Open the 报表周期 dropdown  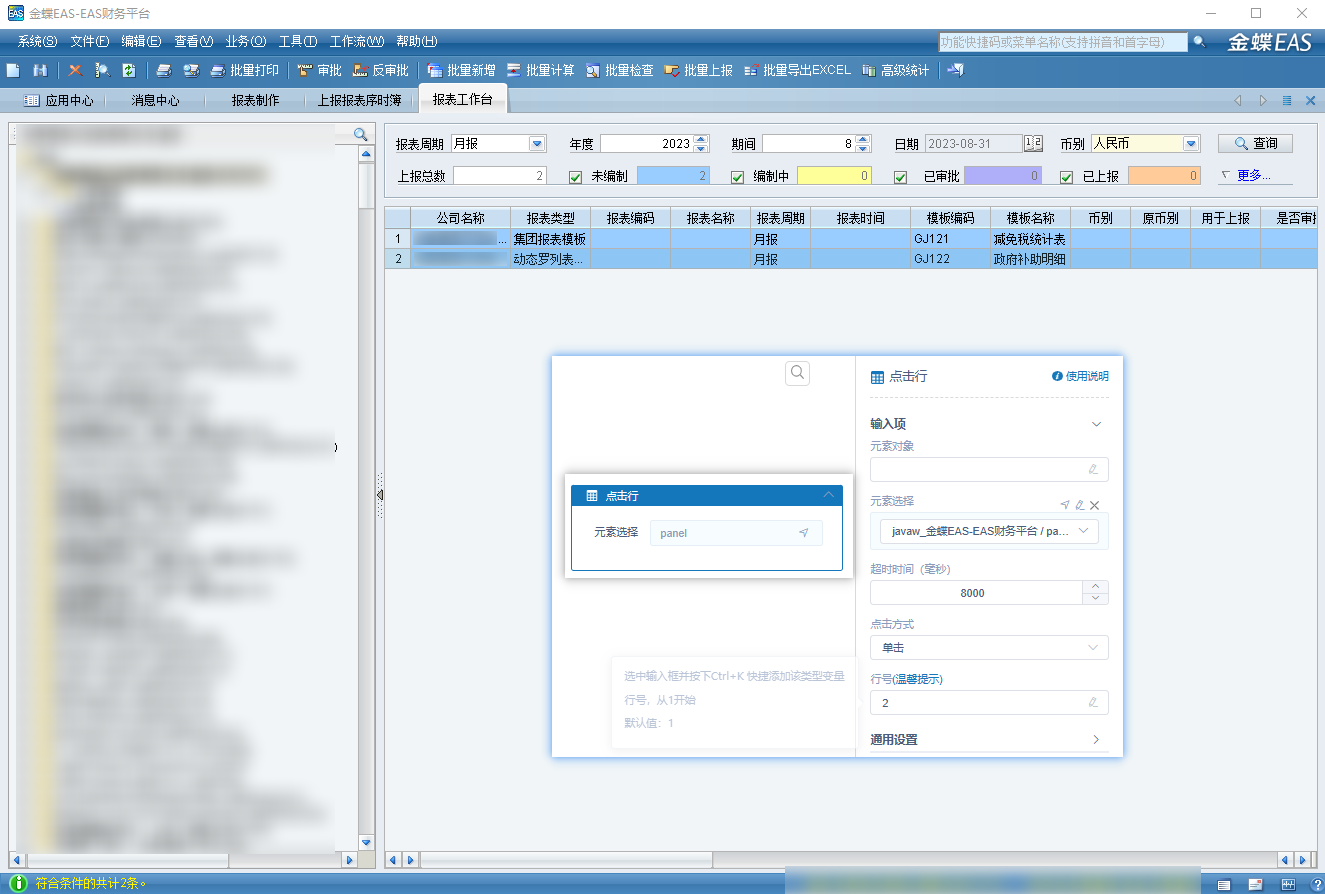point(537,144)
